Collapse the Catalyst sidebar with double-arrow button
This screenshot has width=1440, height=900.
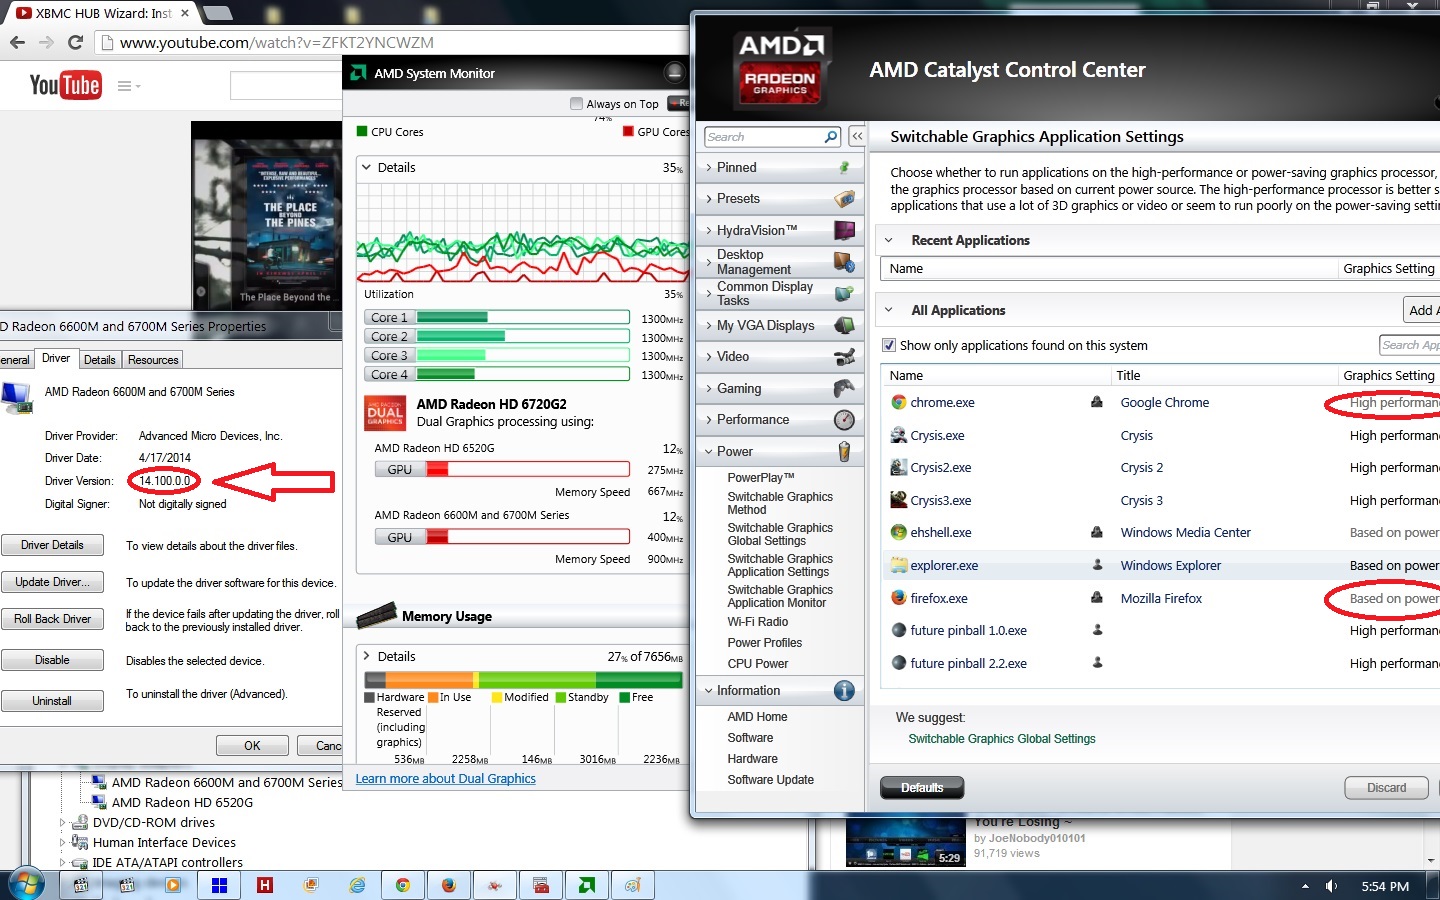(x=857, y=136)
